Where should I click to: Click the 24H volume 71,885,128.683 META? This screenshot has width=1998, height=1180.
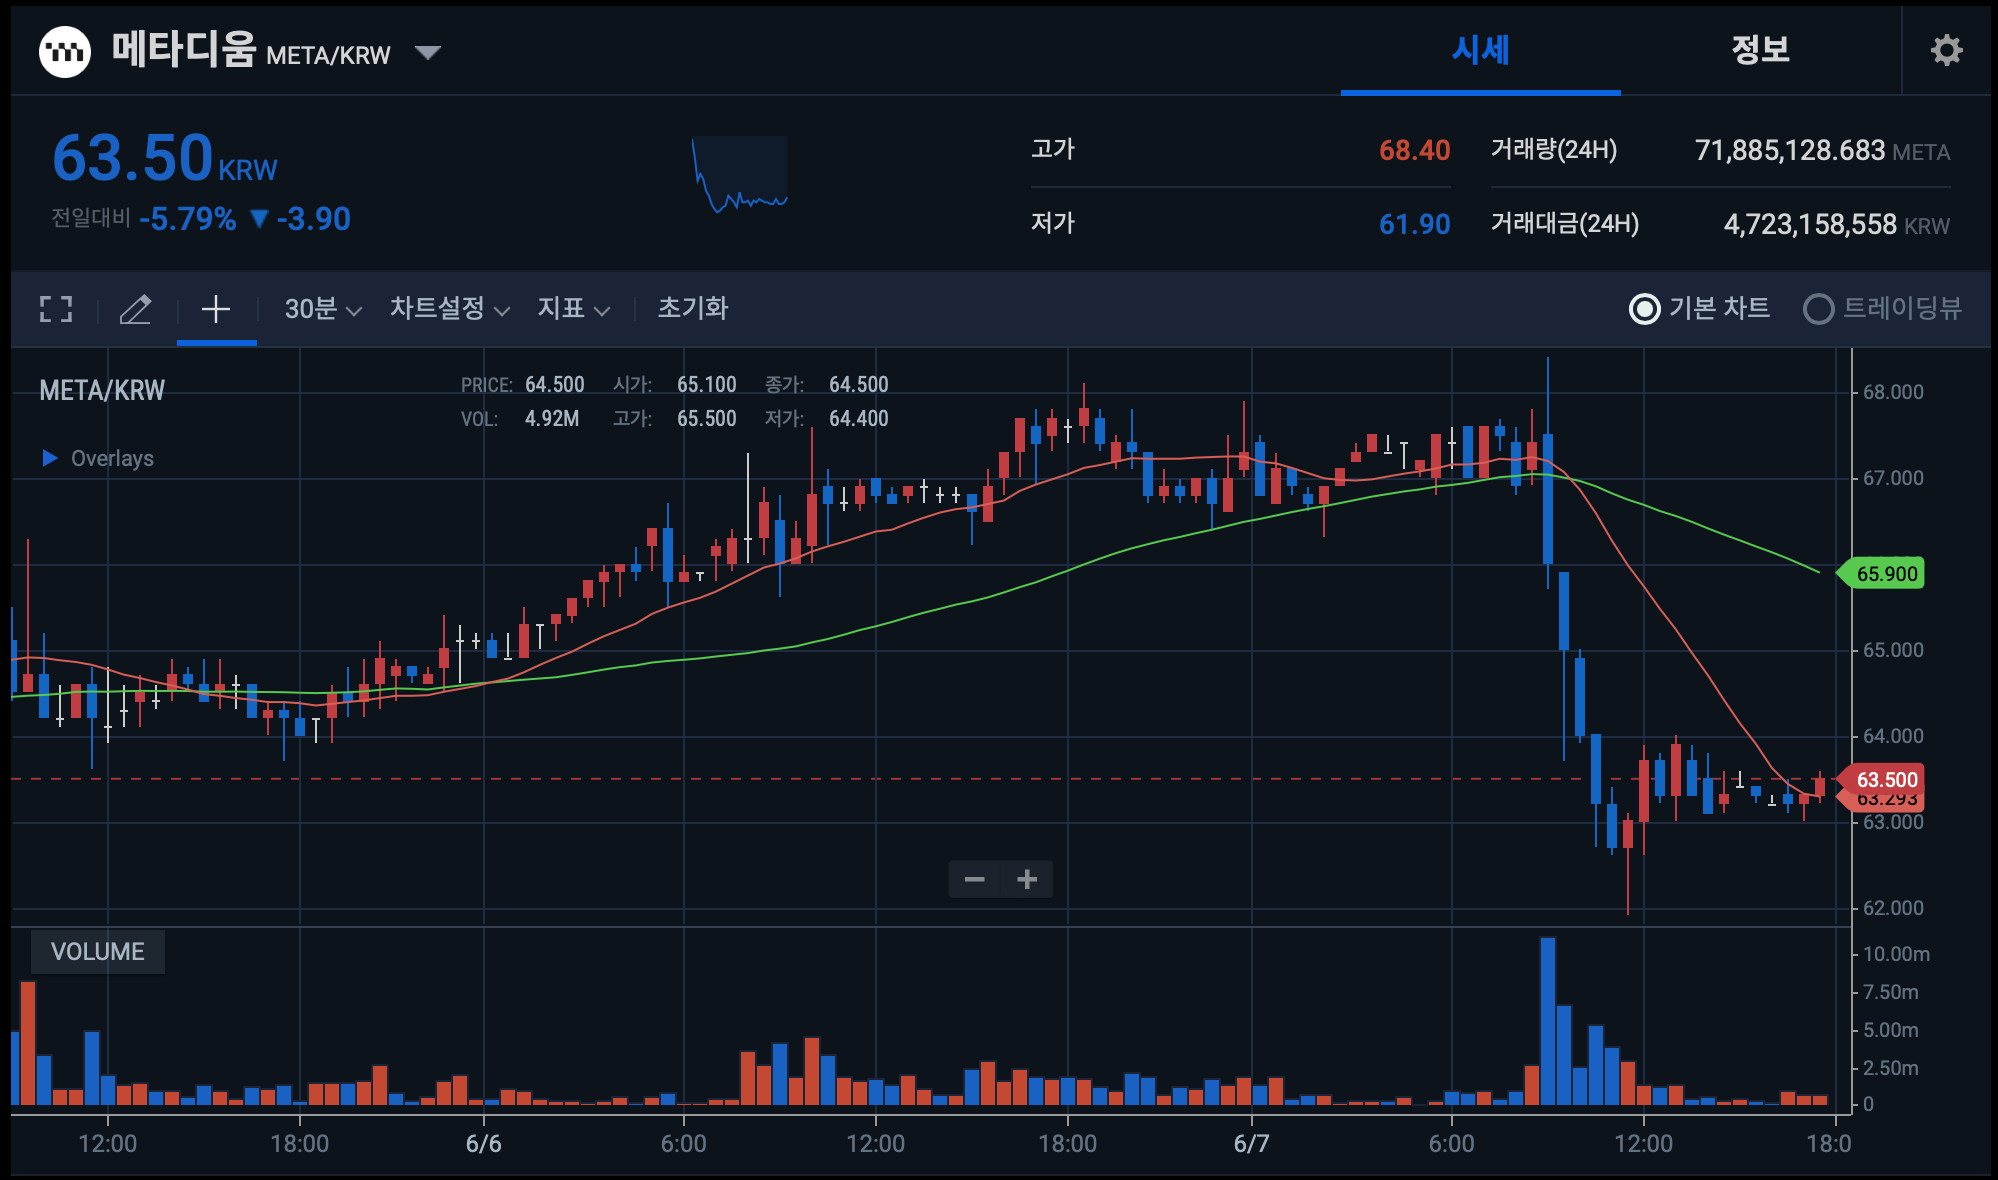click(x=1822, y=151)
